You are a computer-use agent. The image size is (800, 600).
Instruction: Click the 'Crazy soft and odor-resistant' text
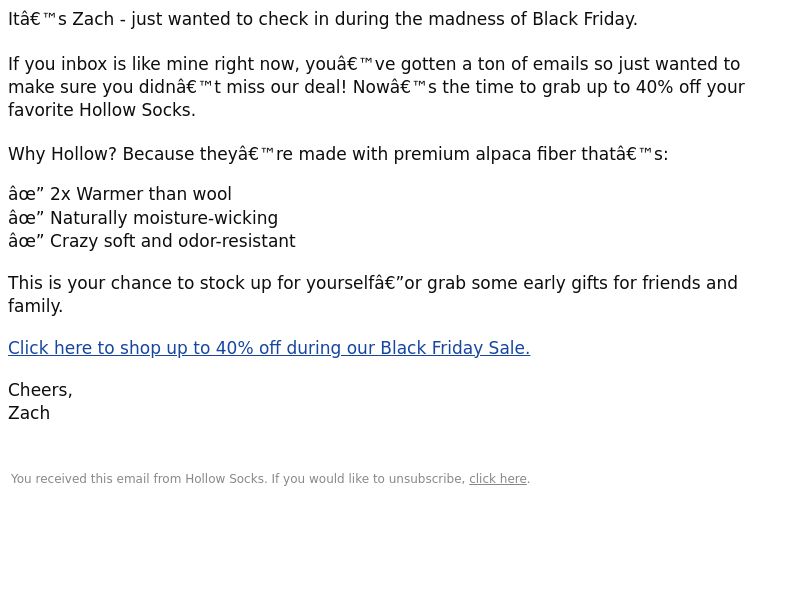point(172,241)
